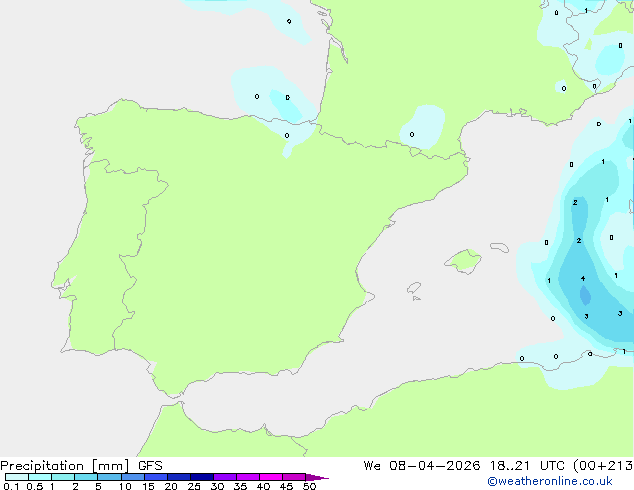The height and width of the screenshot is (490, 634).
Task: Click the 30–35 mm purple legend swatch
Action: click(225, 477)
